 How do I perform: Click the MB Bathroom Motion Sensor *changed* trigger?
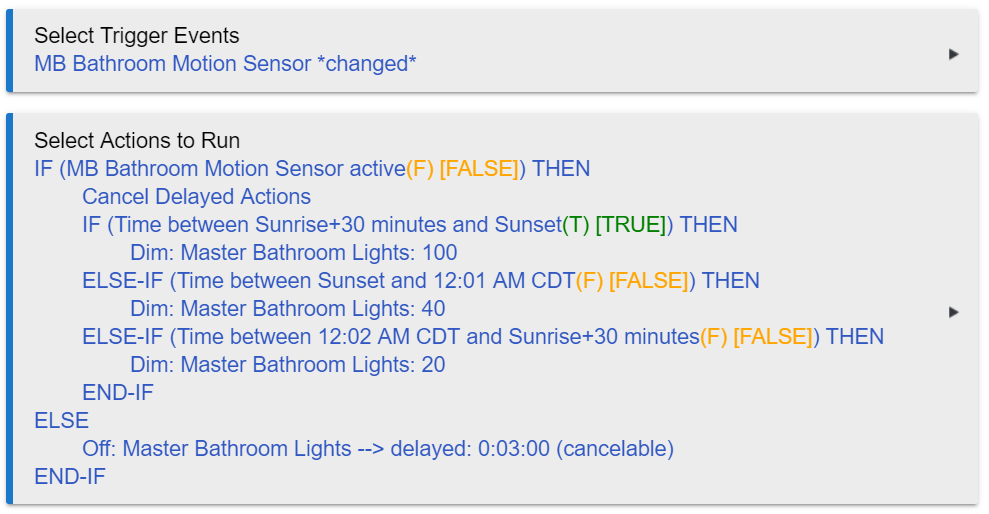(225, 64)
